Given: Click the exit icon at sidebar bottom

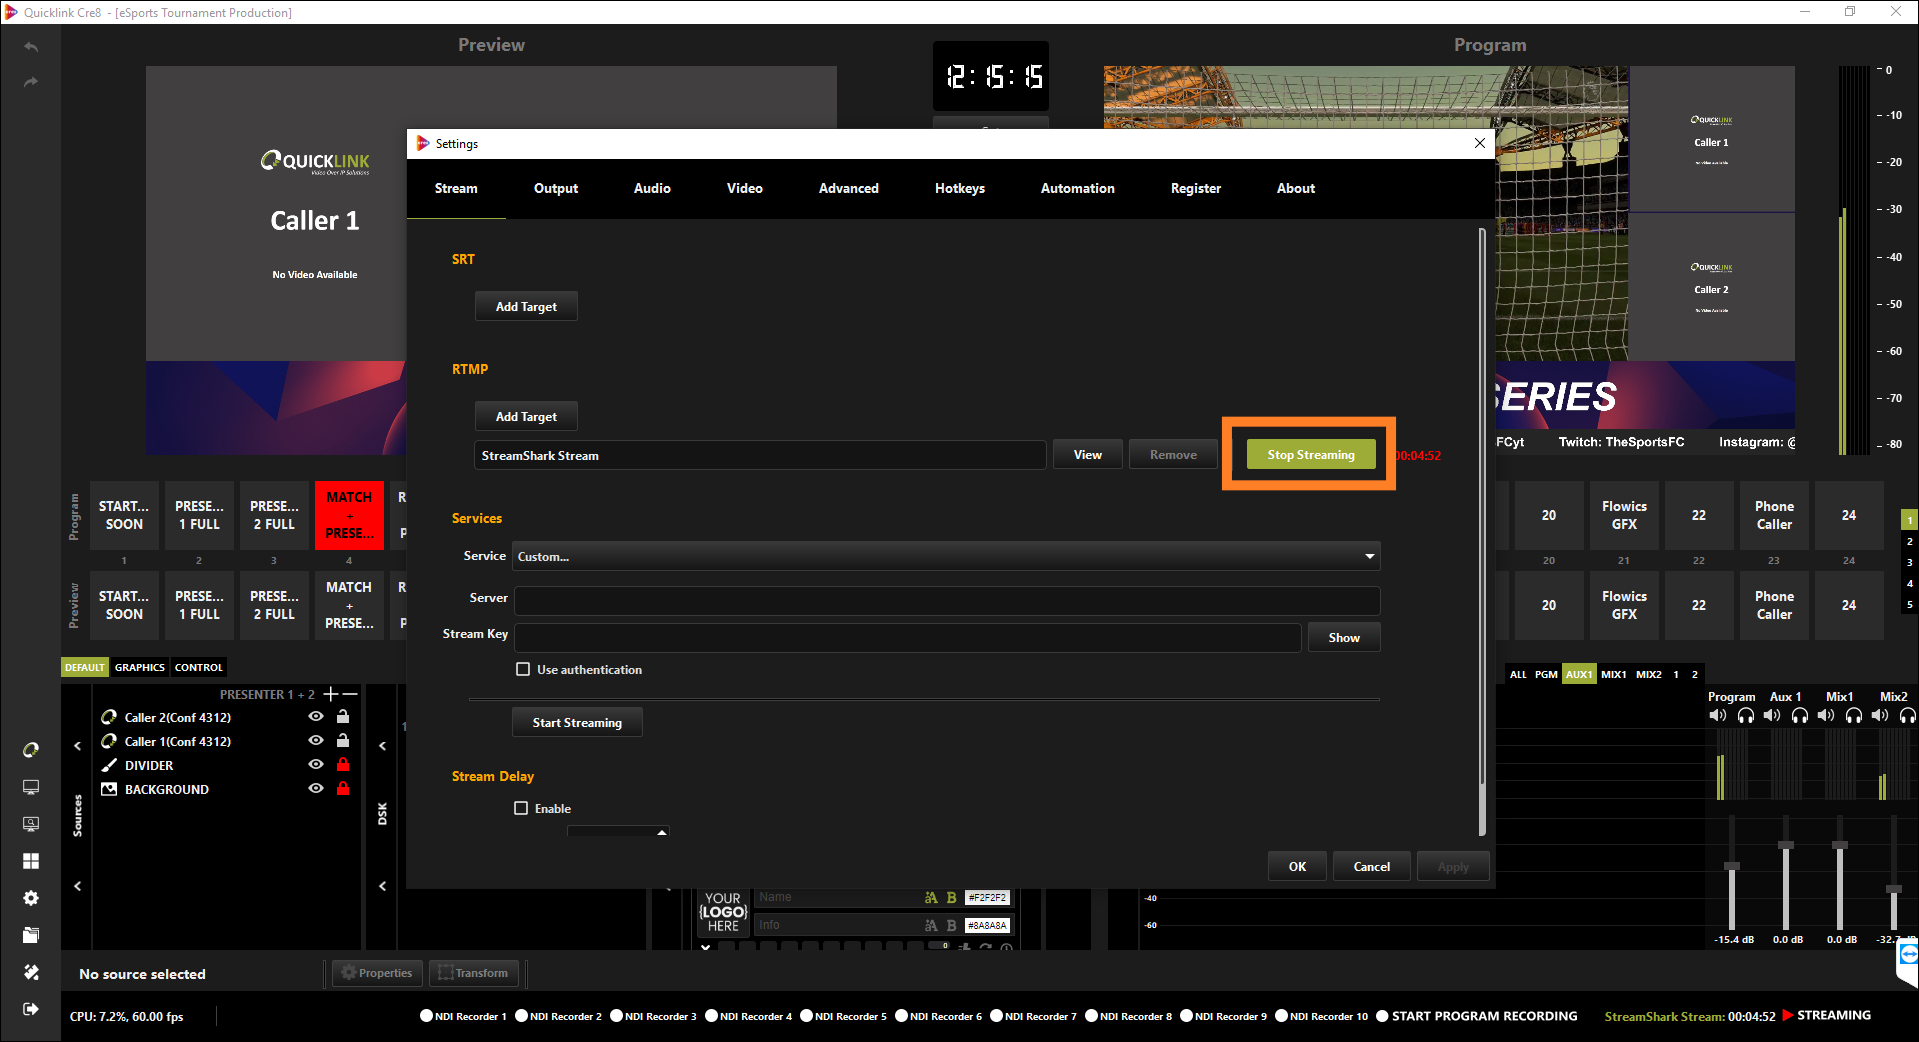Looking at the screenshot, I should point(31,1009).
